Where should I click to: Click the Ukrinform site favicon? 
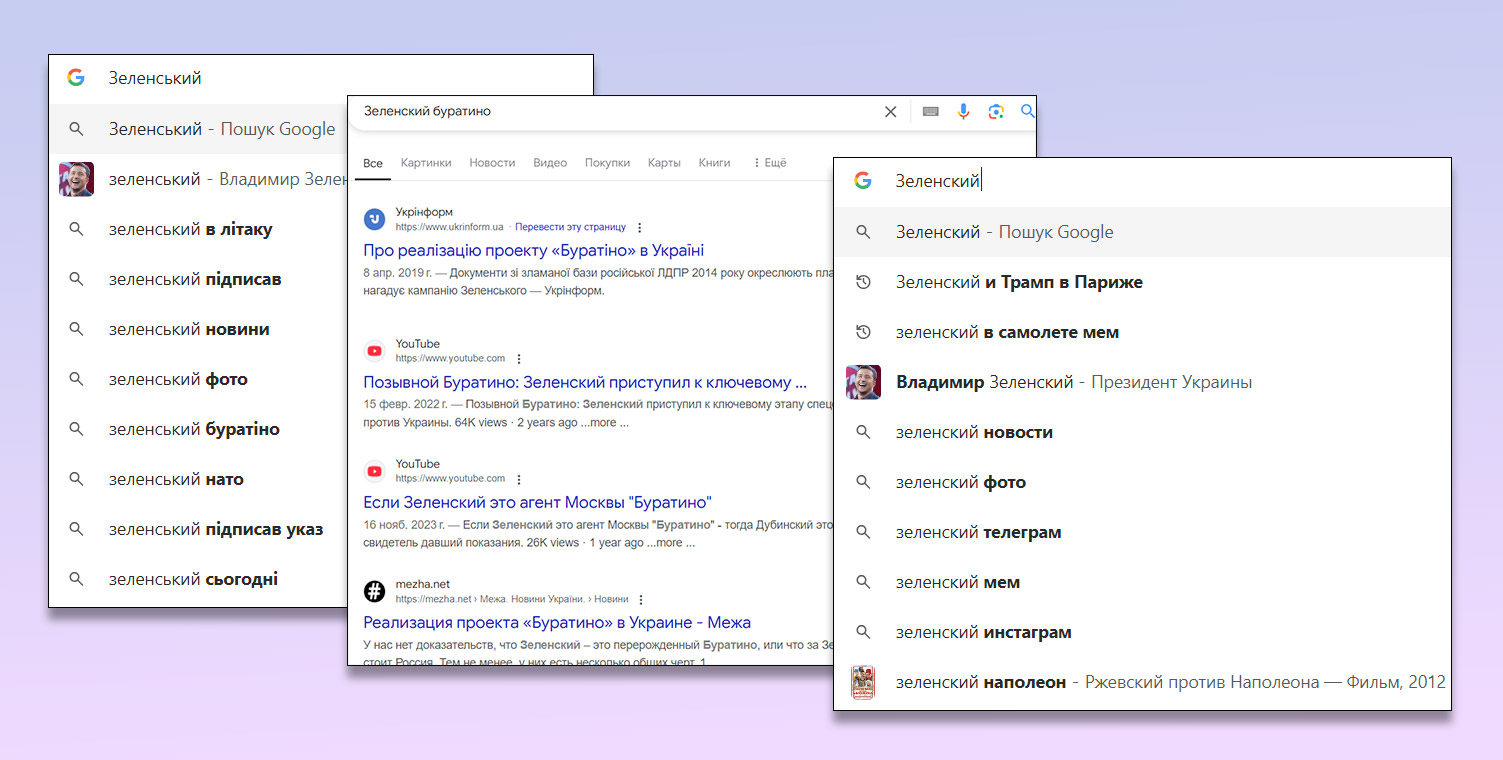(x=374, y=219)
